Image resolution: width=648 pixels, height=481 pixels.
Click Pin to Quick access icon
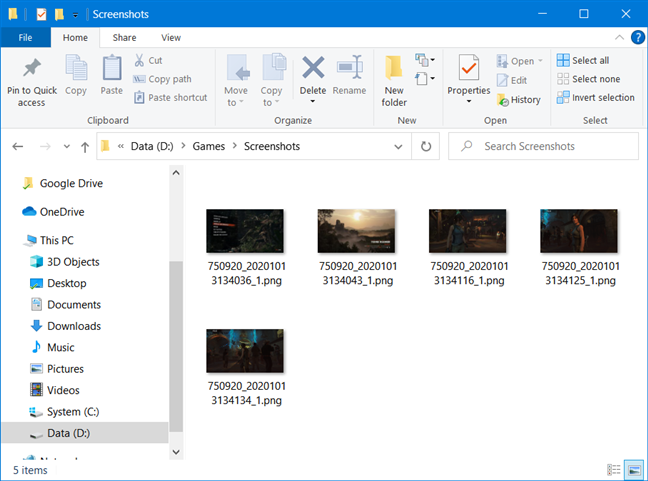tap(32, 68)
